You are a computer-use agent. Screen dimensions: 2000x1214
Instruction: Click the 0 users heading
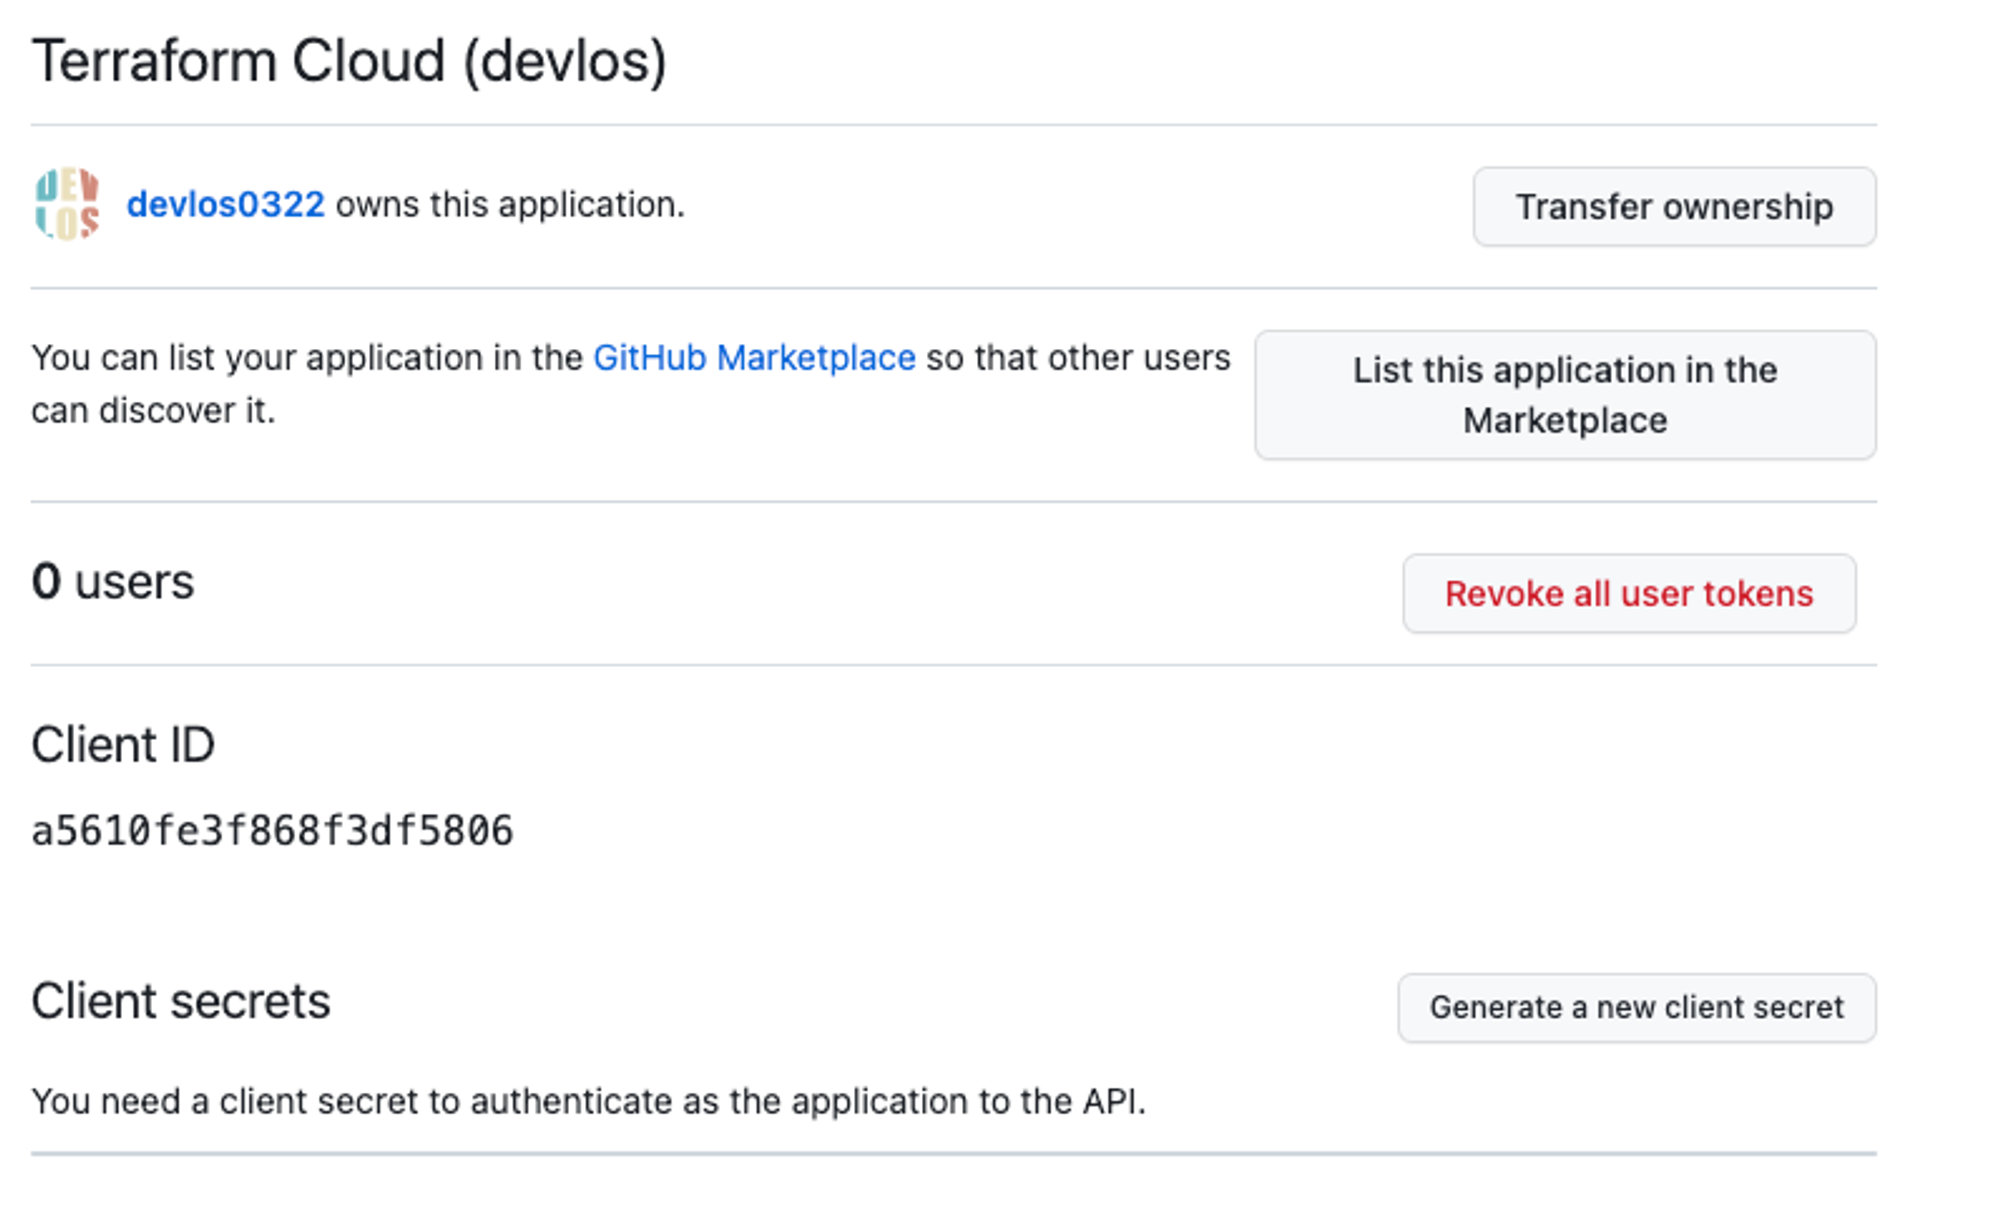point(113,582)
